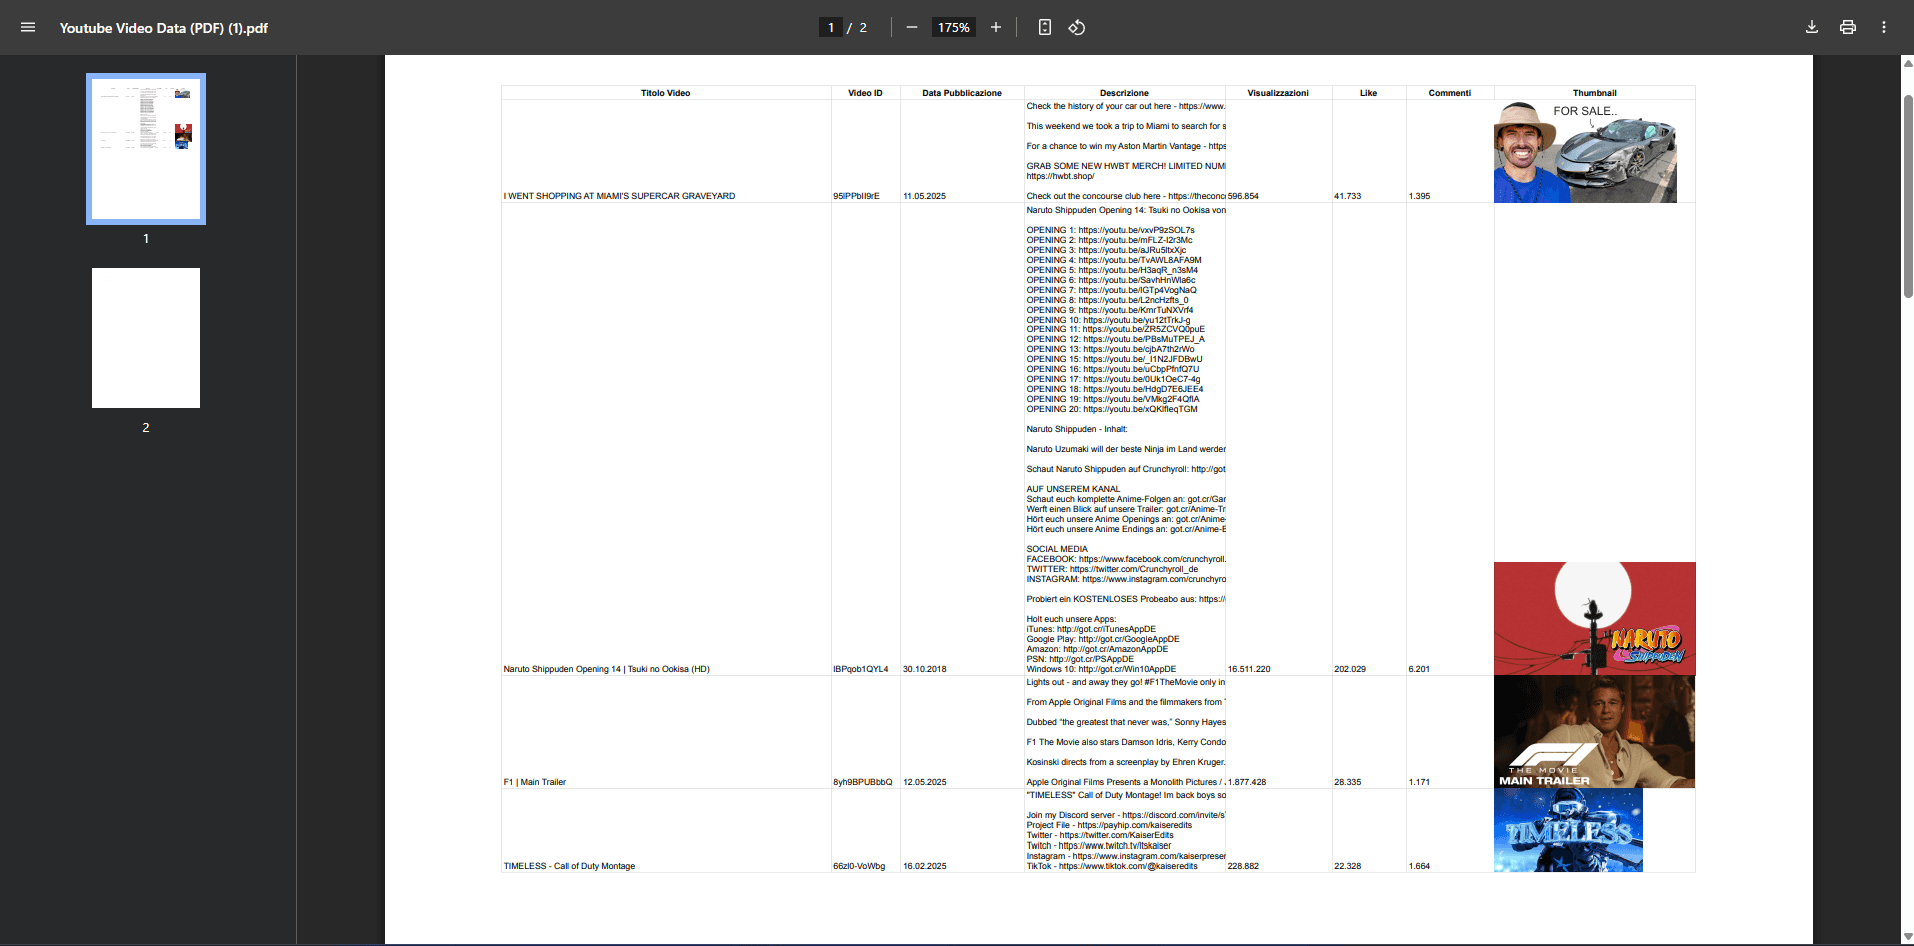Click video ID 'lBPqob1QYL4'
Viewport: 1914px width, 946px height.
pyautogui.click(x=860, y=669)
